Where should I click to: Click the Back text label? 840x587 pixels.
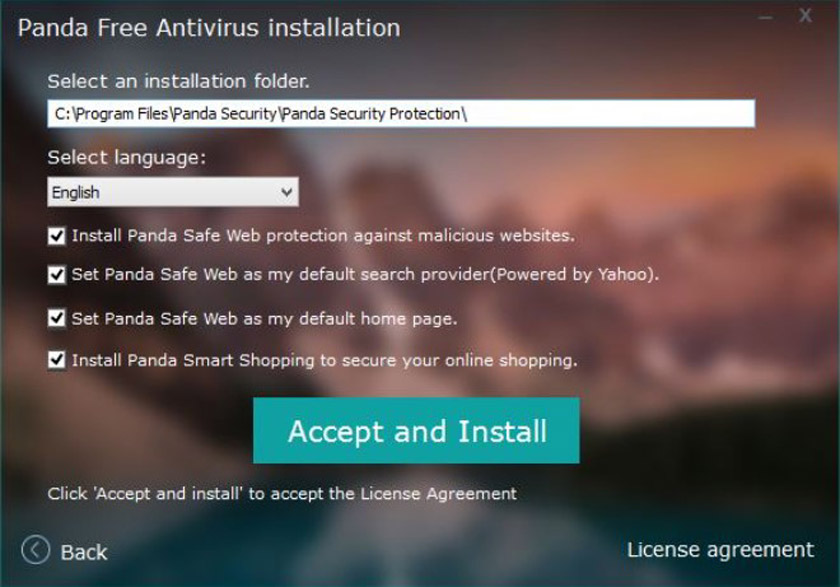[x=84, y=552]
